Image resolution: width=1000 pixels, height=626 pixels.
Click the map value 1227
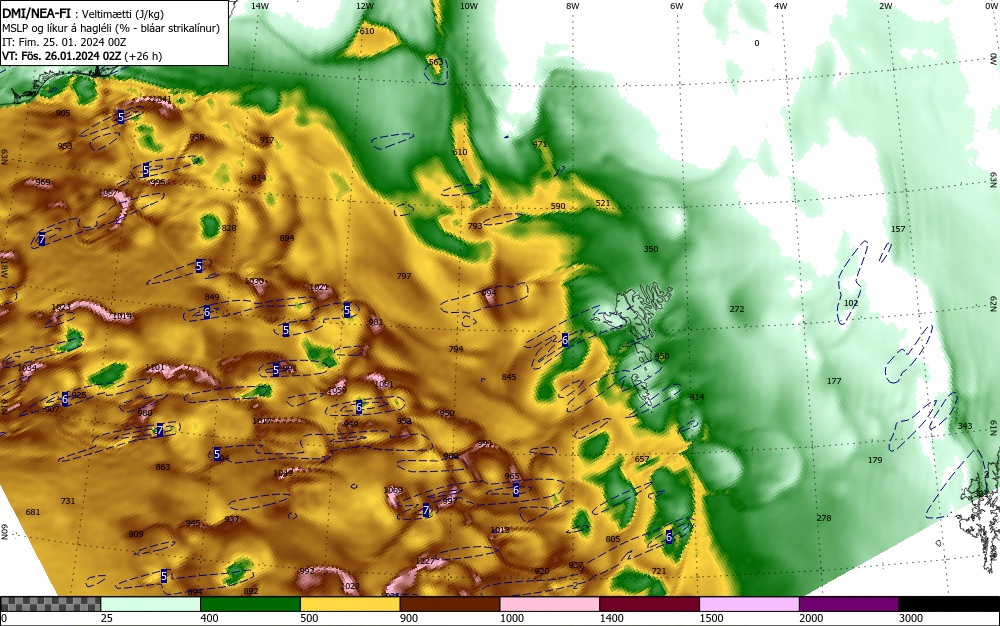tap(425, 561)
